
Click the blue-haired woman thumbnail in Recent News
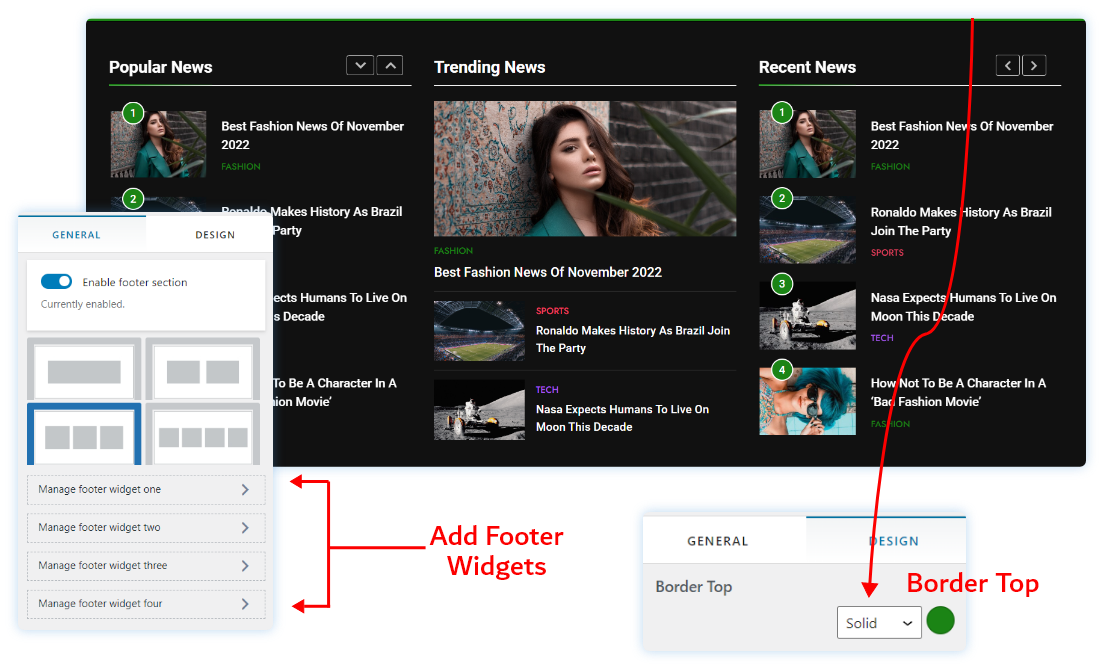pos(807,401)
